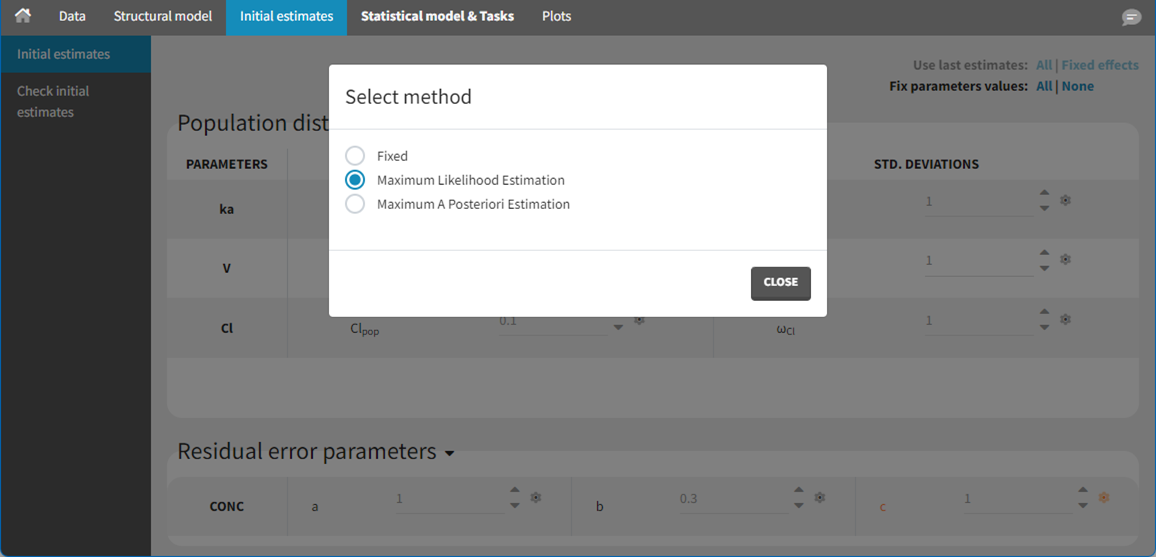Decrease the residual error a value
Screen dimensions: 1156x557
[515, 505]
